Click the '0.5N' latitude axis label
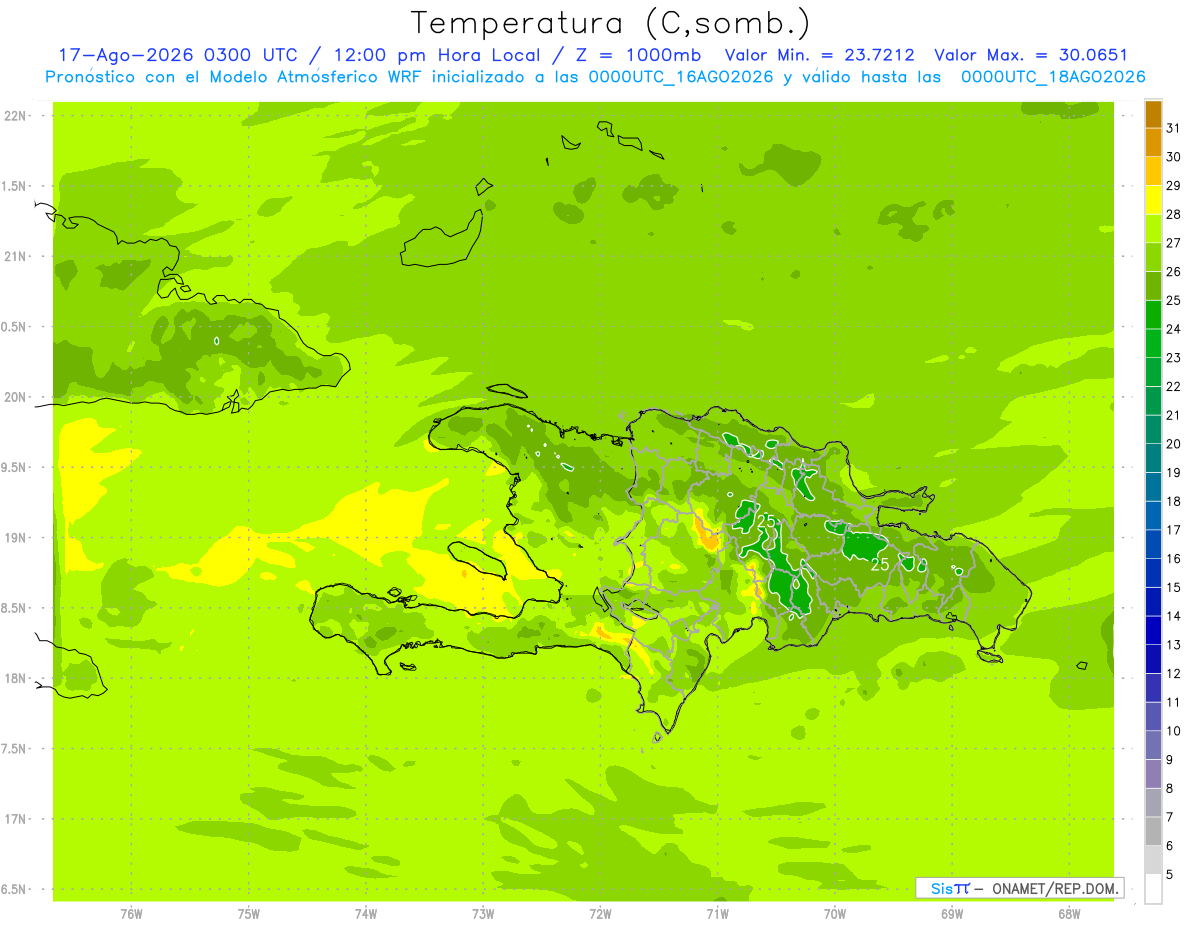 pos(15,327)
